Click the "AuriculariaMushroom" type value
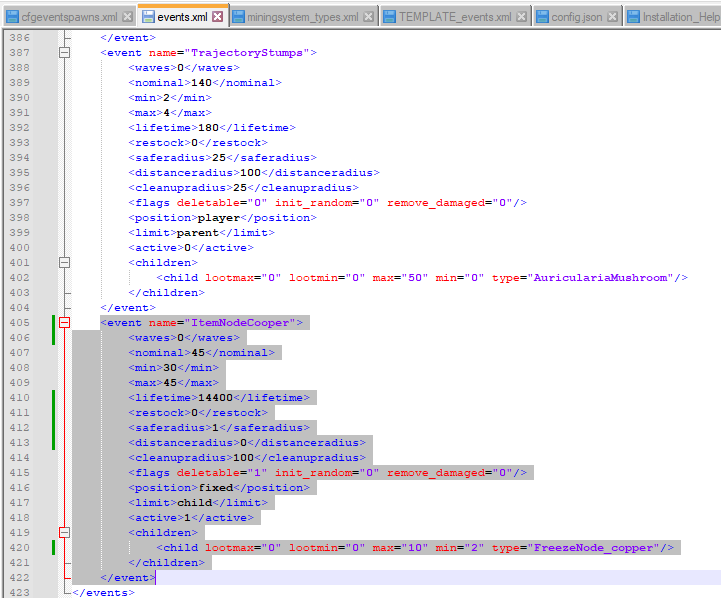Viewport: 721px width, 598px height. click(601, 278)
